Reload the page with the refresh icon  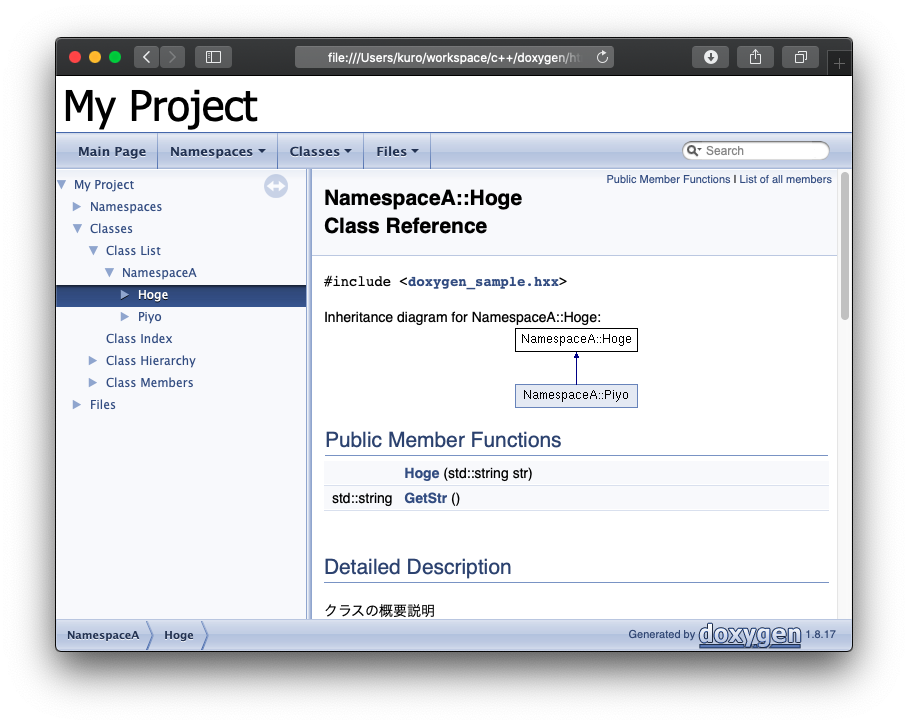point(602,57)
